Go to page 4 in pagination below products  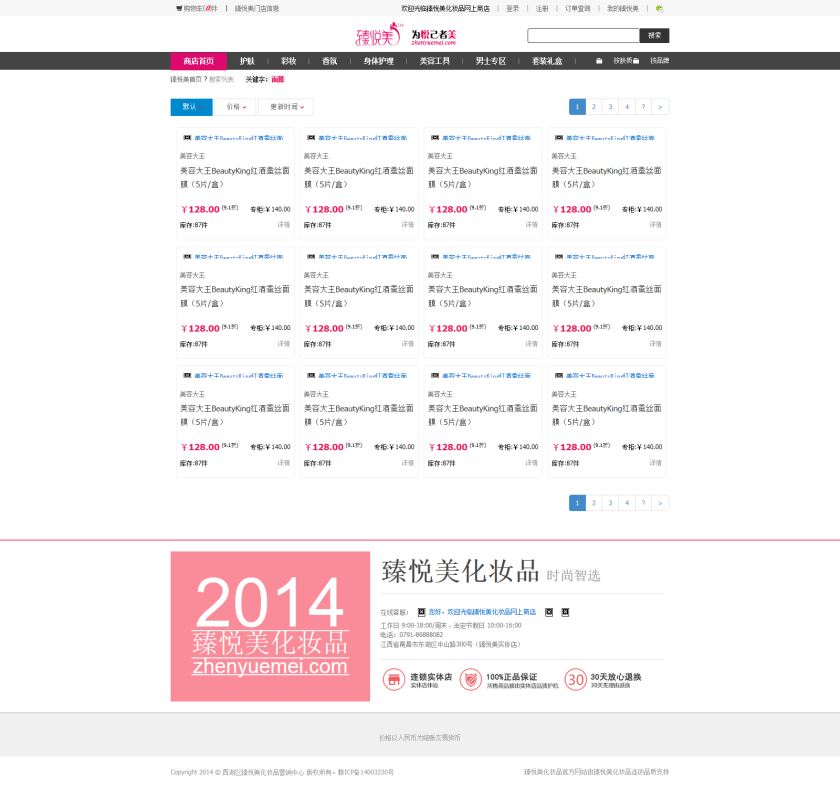pyautogui.click(x=627, y=503)
